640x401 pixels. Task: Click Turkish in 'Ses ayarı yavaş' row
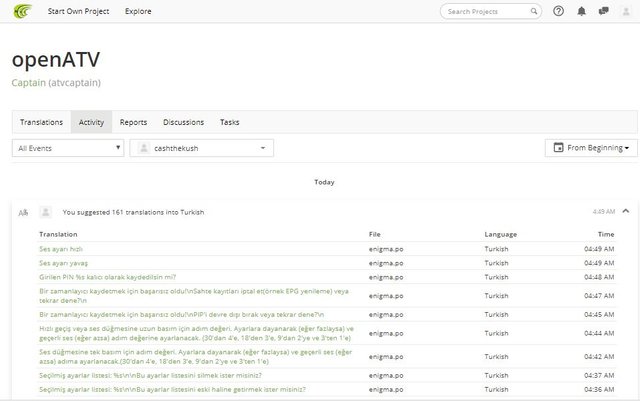(x=496, y=263)
